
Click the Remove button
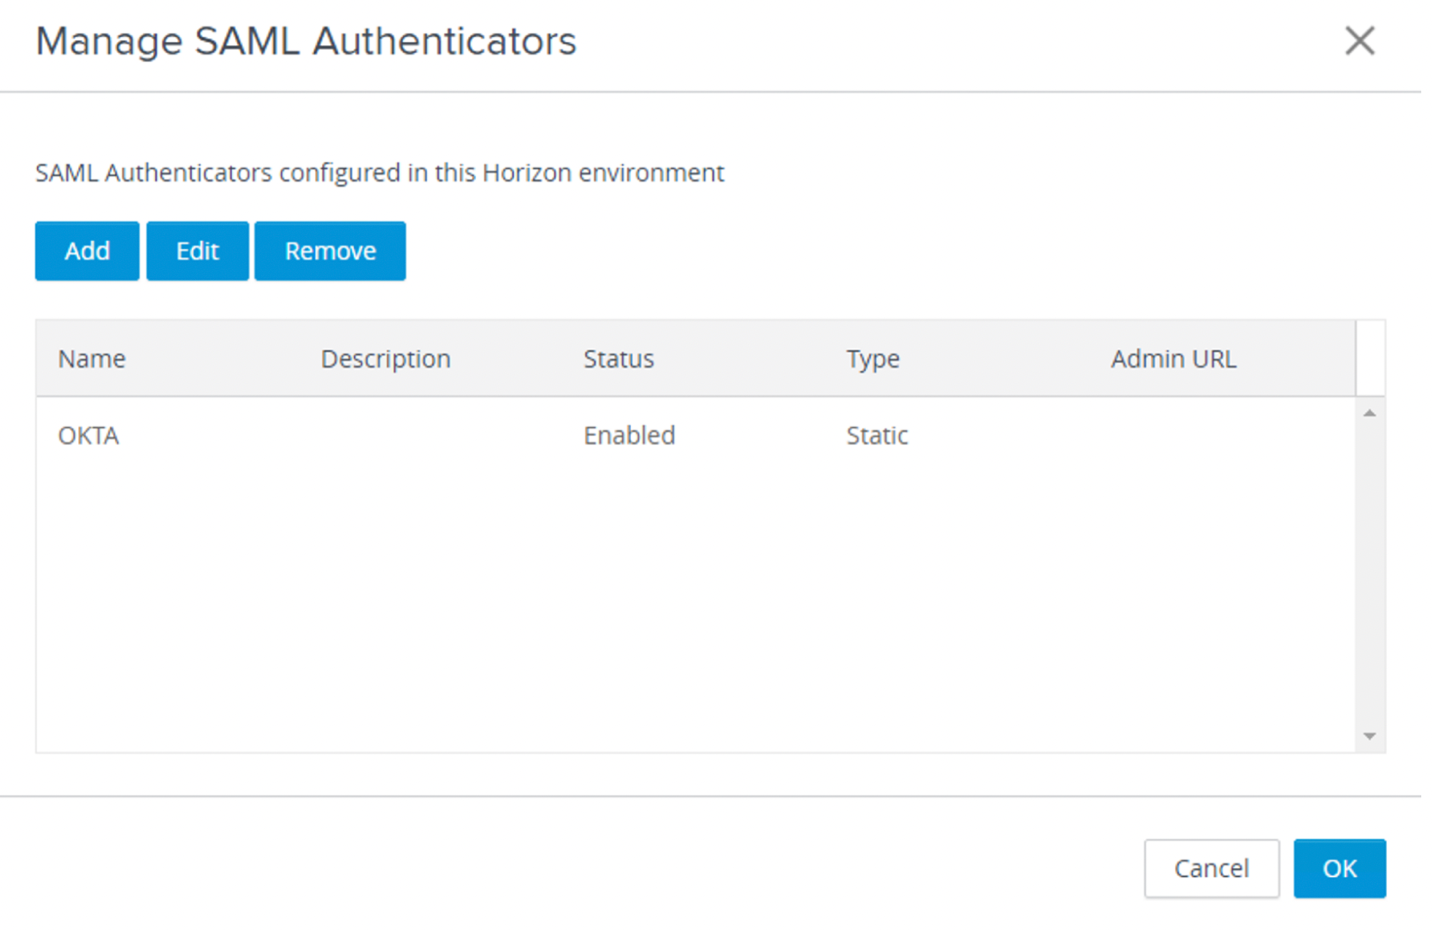(330, 251)
